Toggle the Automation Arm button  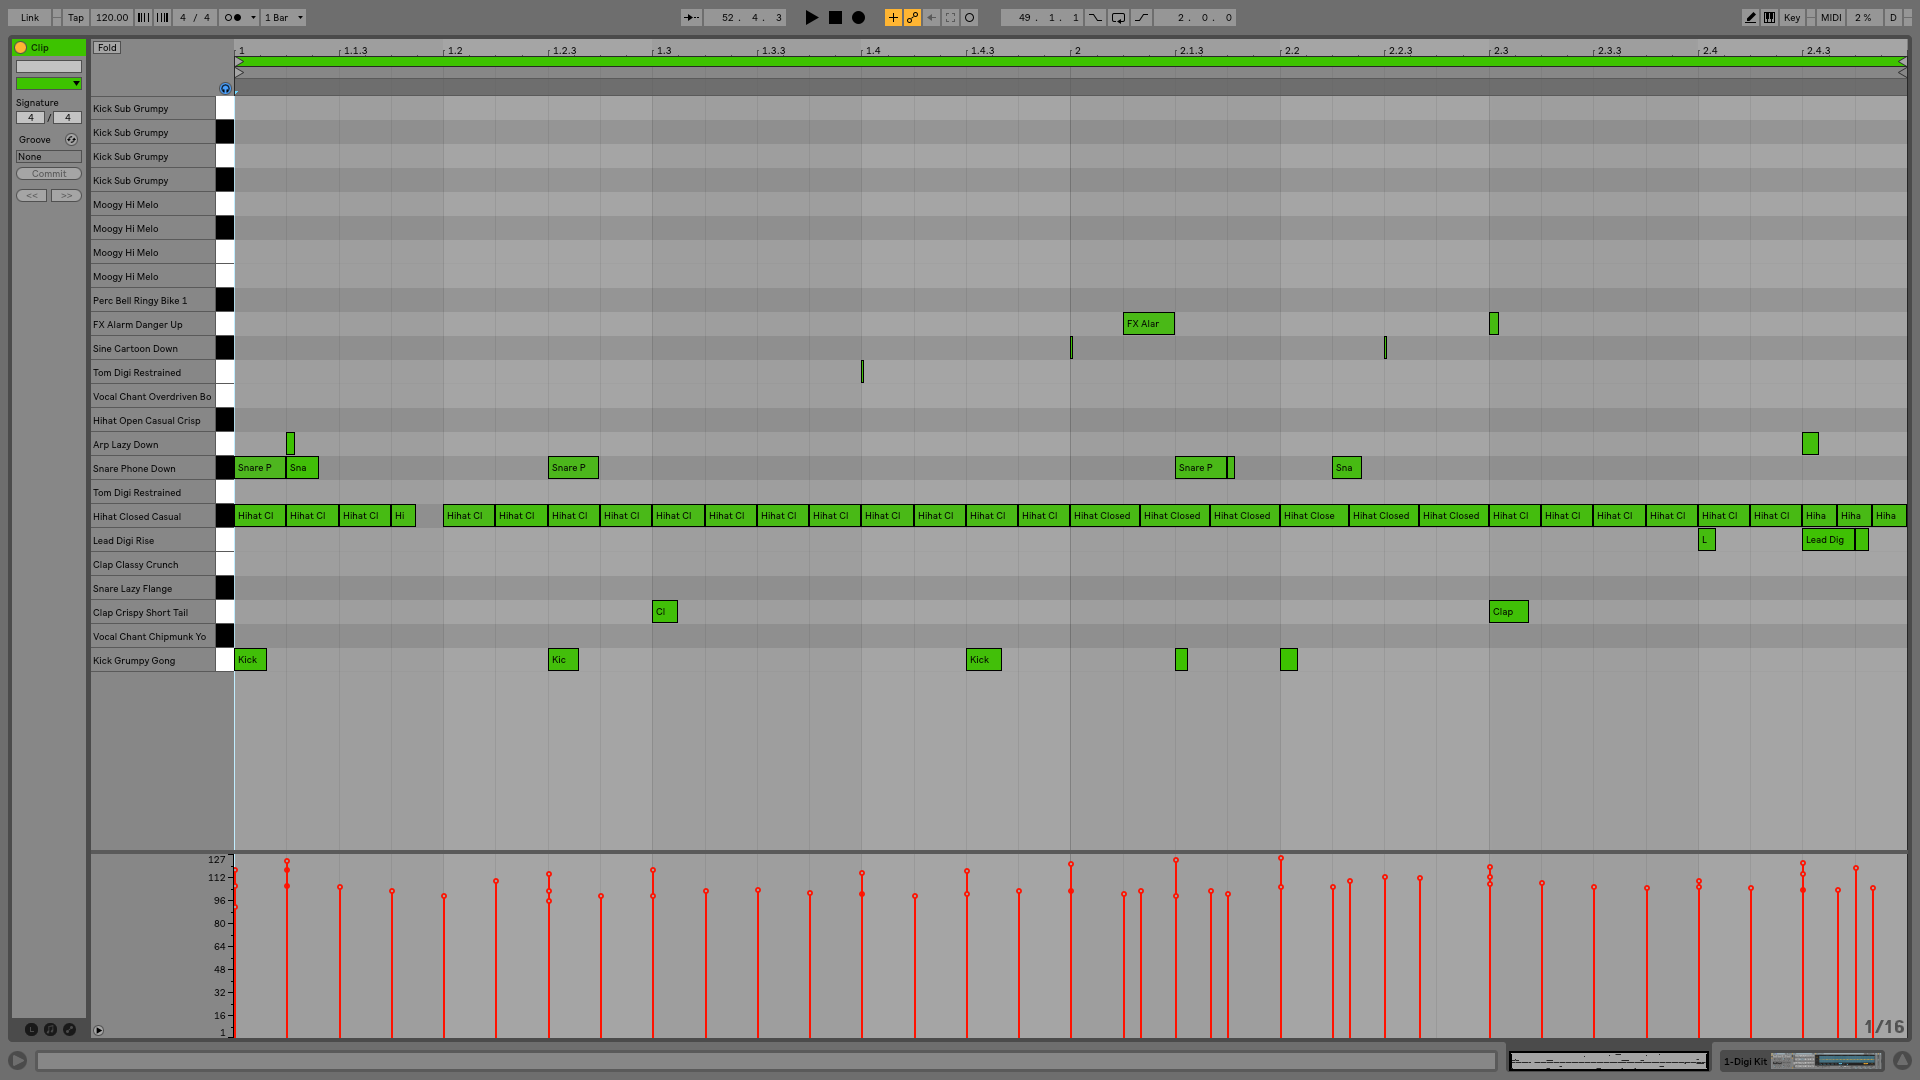pyautogui.click(x=912, y=17)
